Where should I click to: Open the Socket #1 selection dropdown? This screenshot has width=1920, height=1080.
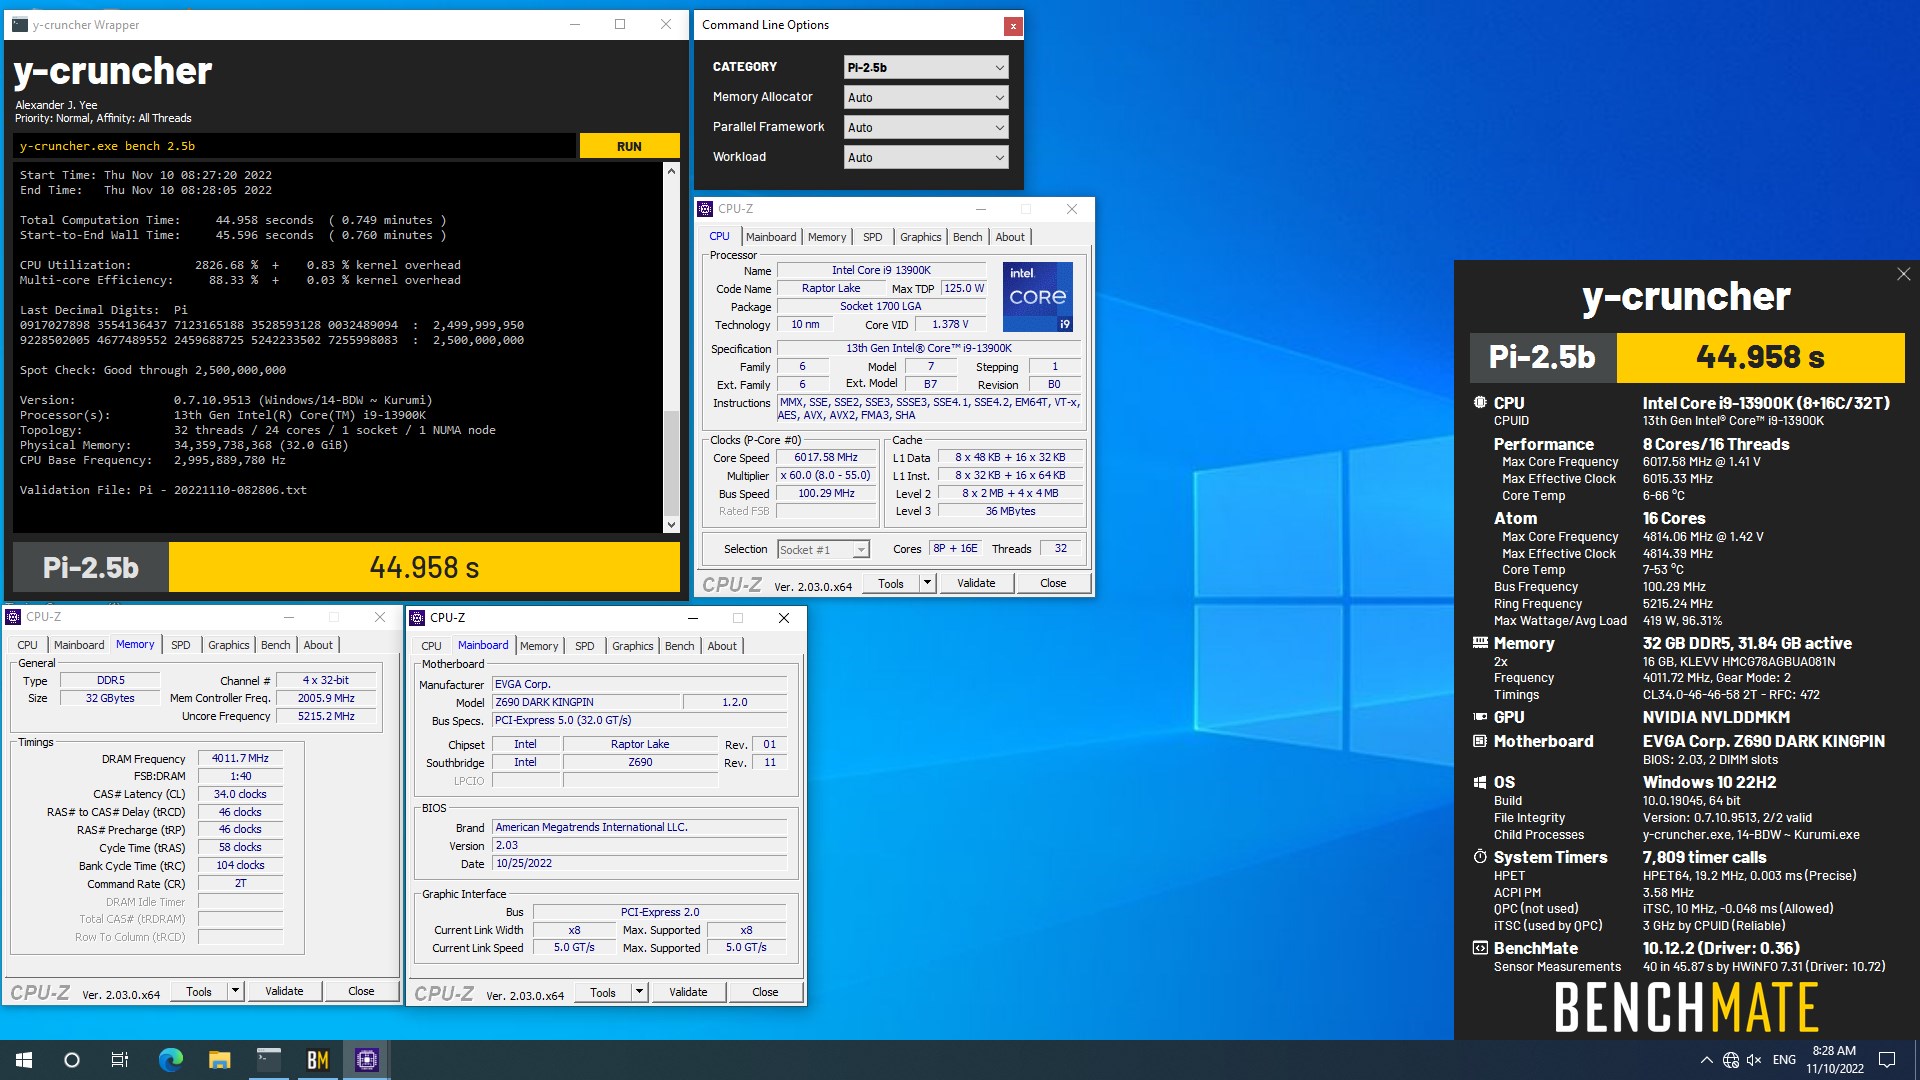823,549
